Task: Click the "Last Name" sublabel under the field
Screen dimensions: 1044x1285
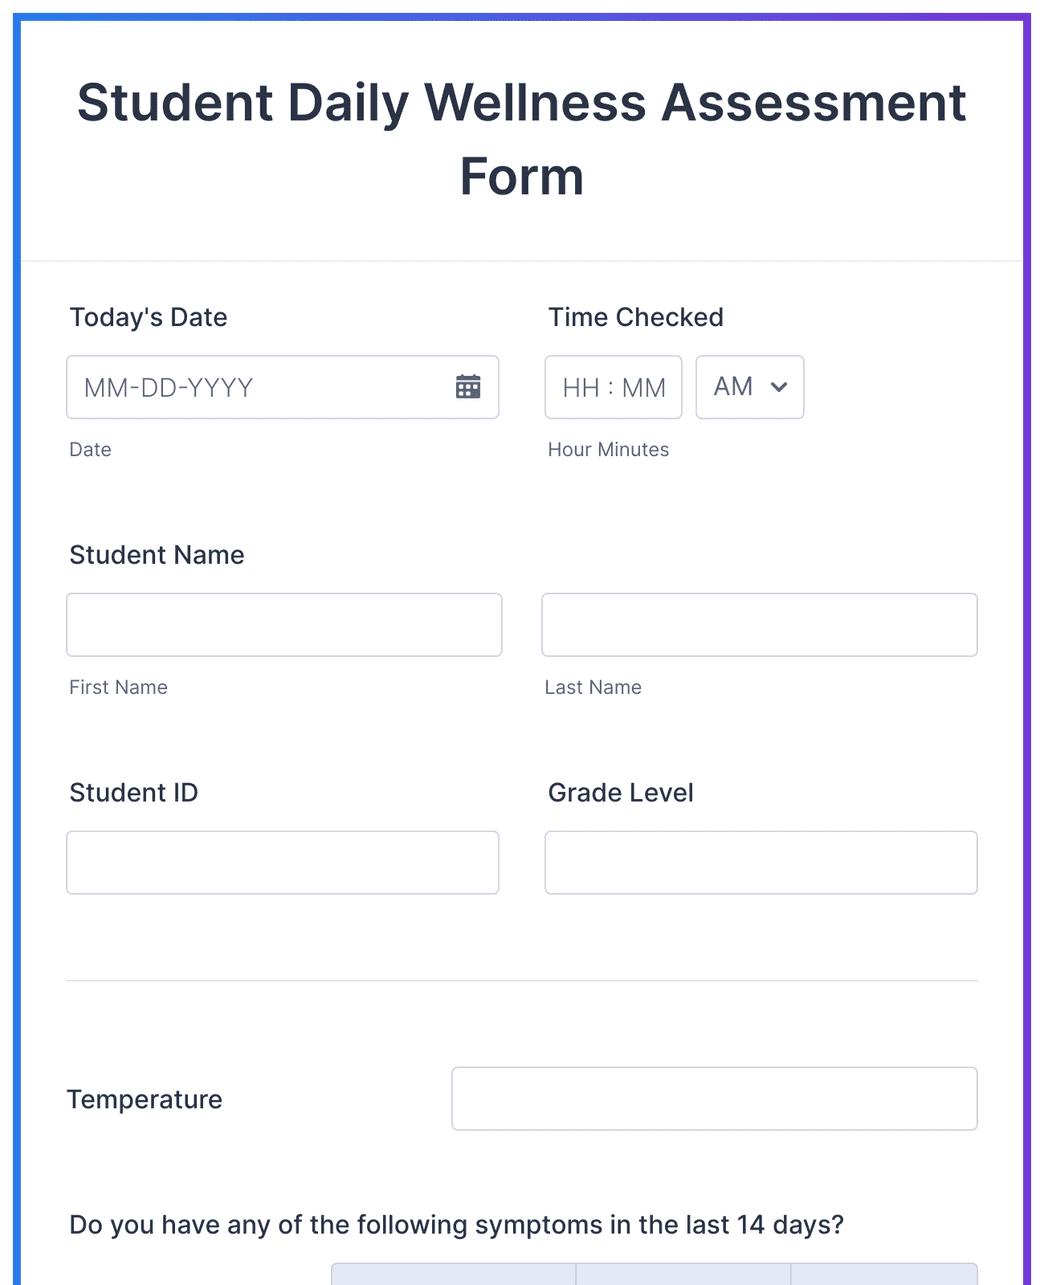Action: tap(593, 687)
